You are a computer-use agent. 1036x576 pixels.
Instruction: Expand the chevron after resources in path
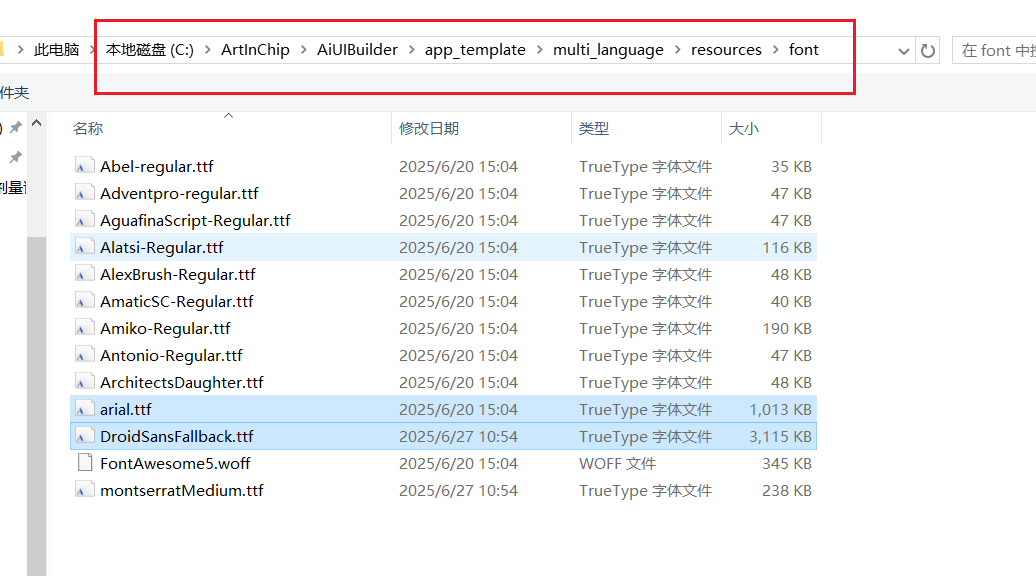[775, 50]
